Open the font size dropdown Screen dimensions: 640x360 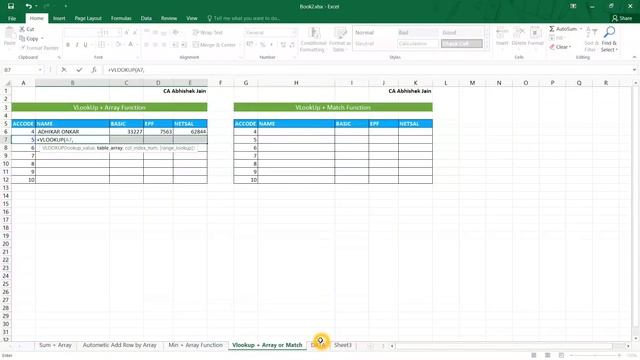(x=119, y=32)
